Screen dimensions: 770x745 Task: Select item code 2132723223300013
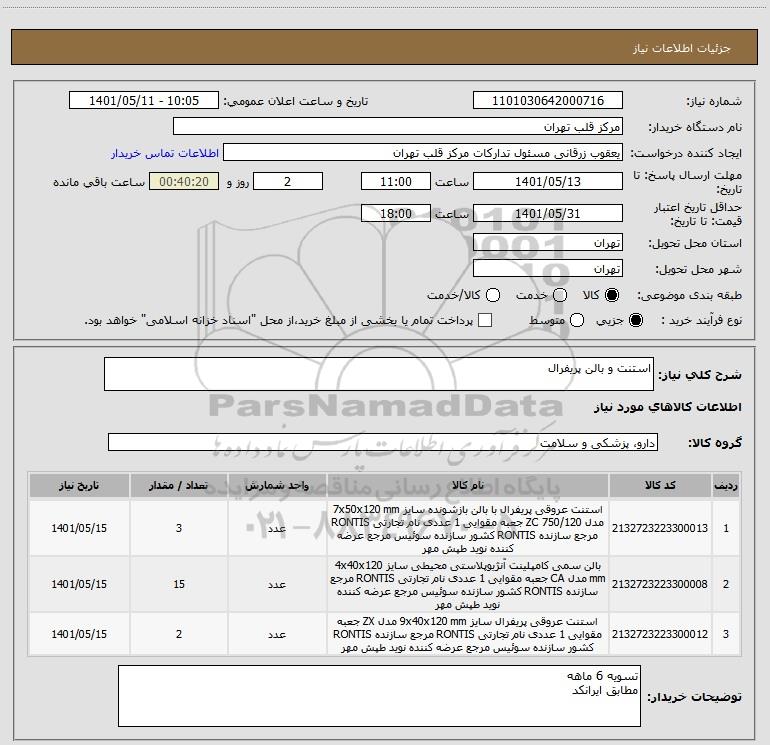(660, 528)
